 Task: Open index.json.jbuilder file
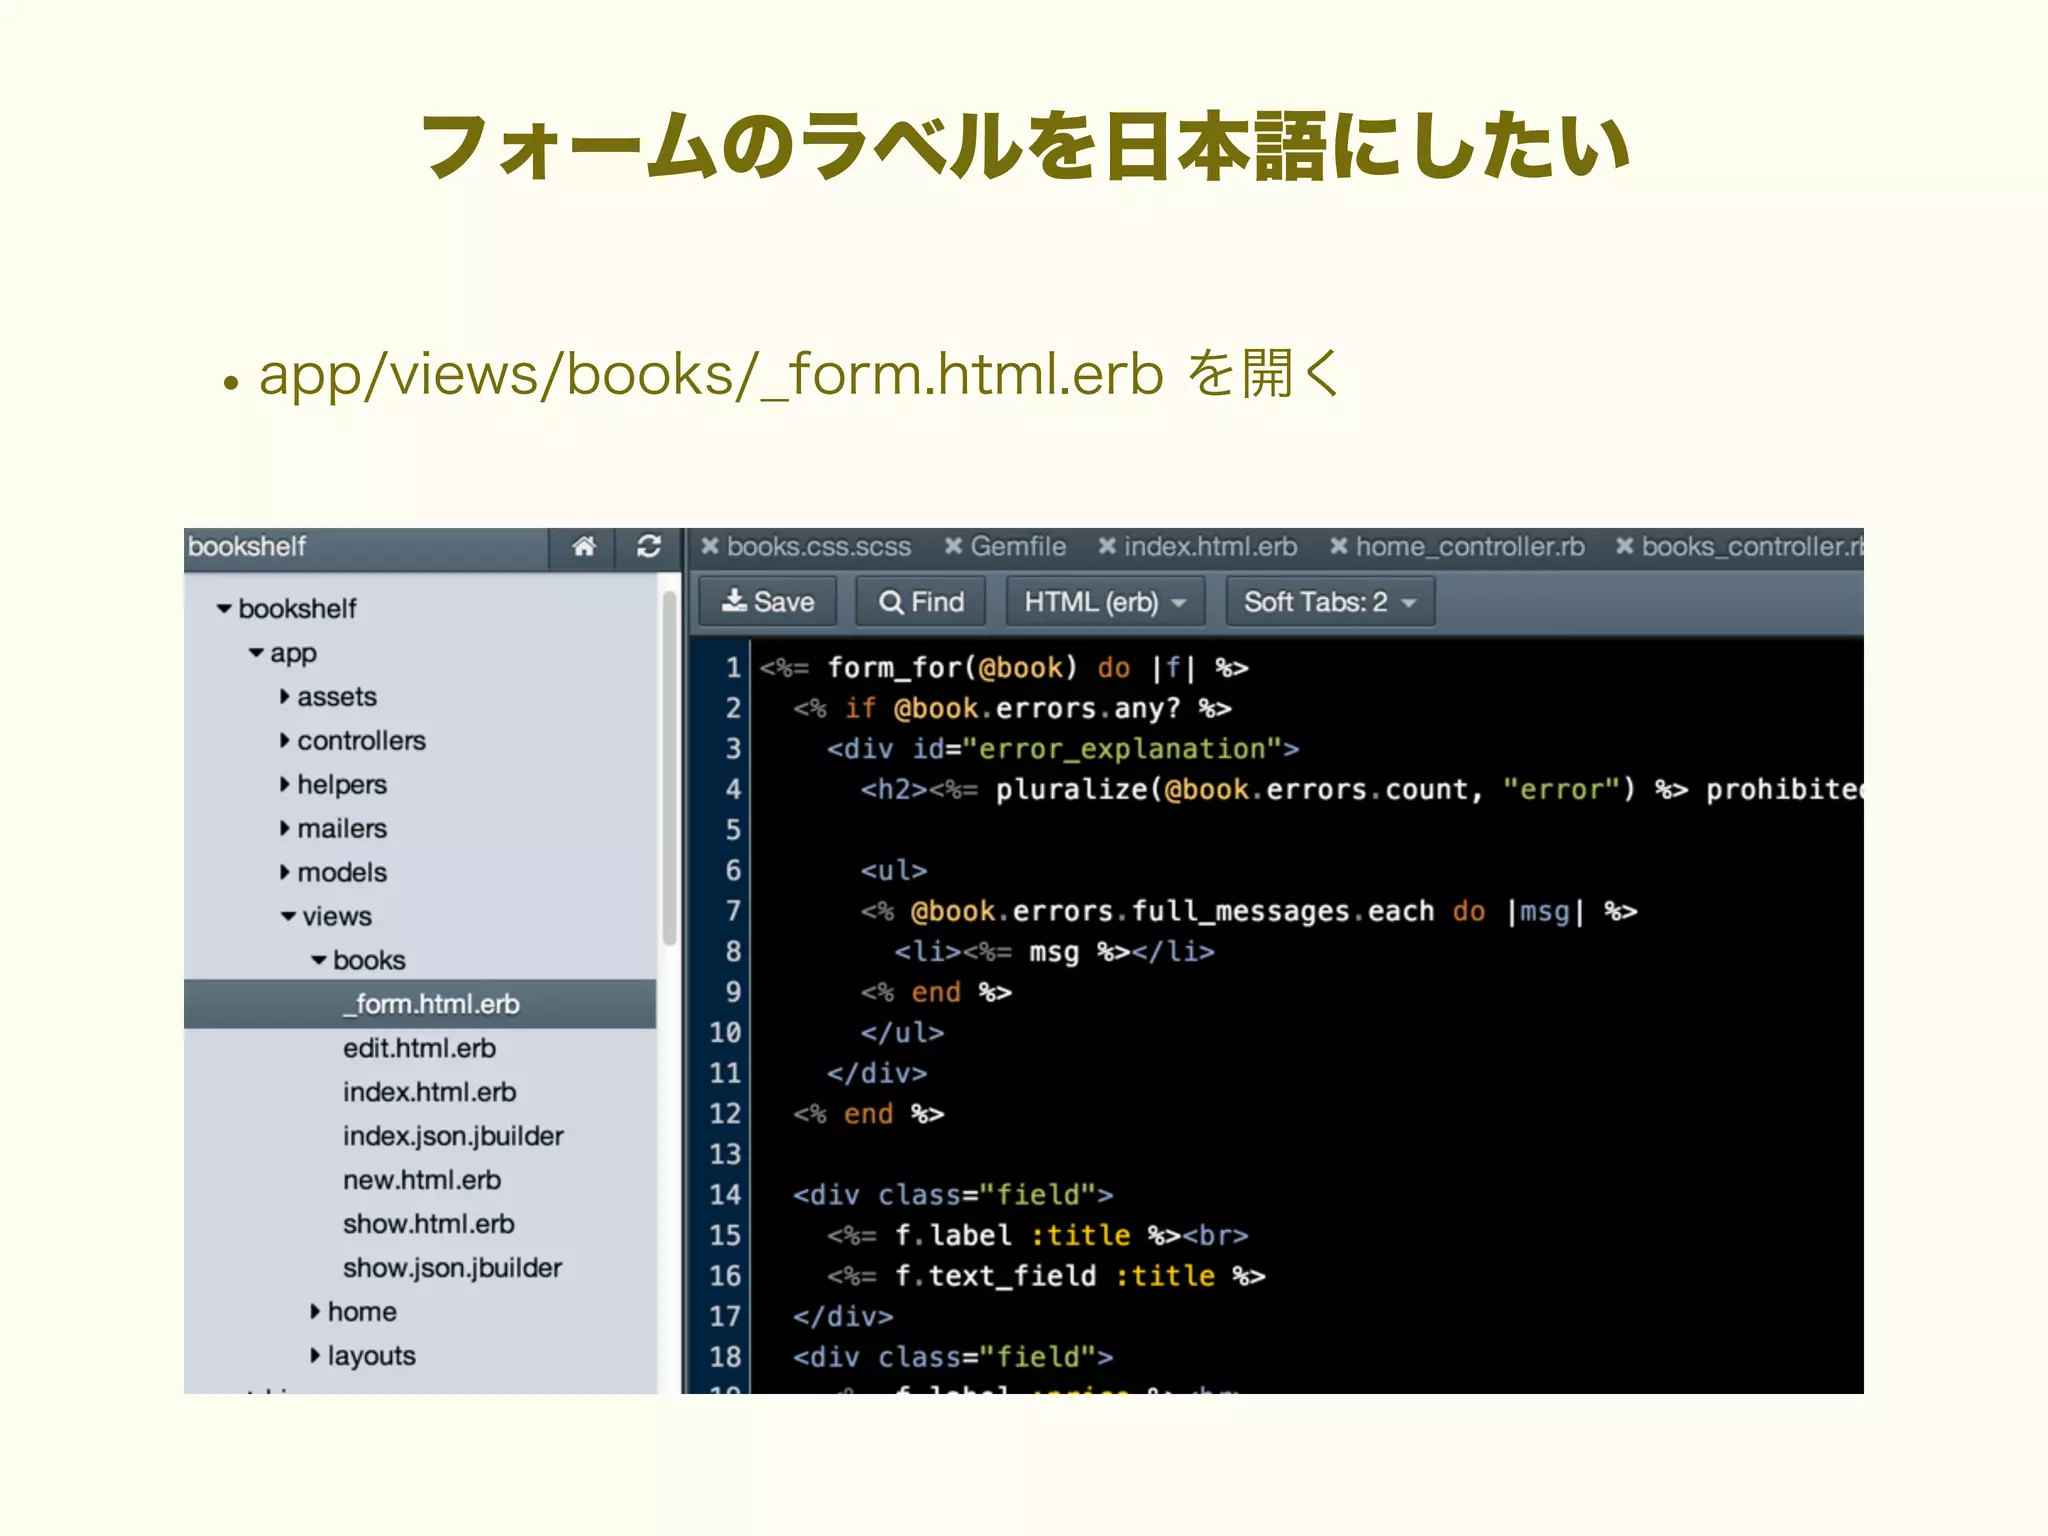(453, 1136)
